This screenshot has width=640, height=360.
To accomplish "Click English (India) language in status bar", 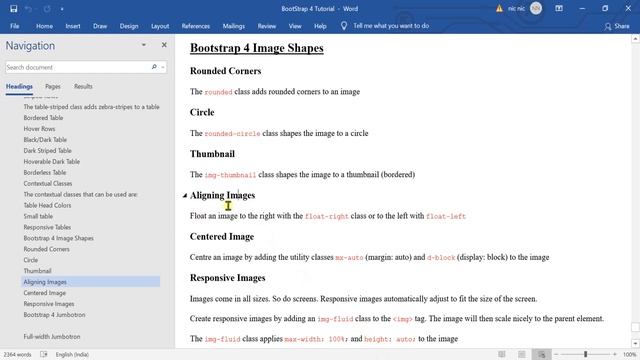I will (x=72, y=354).
